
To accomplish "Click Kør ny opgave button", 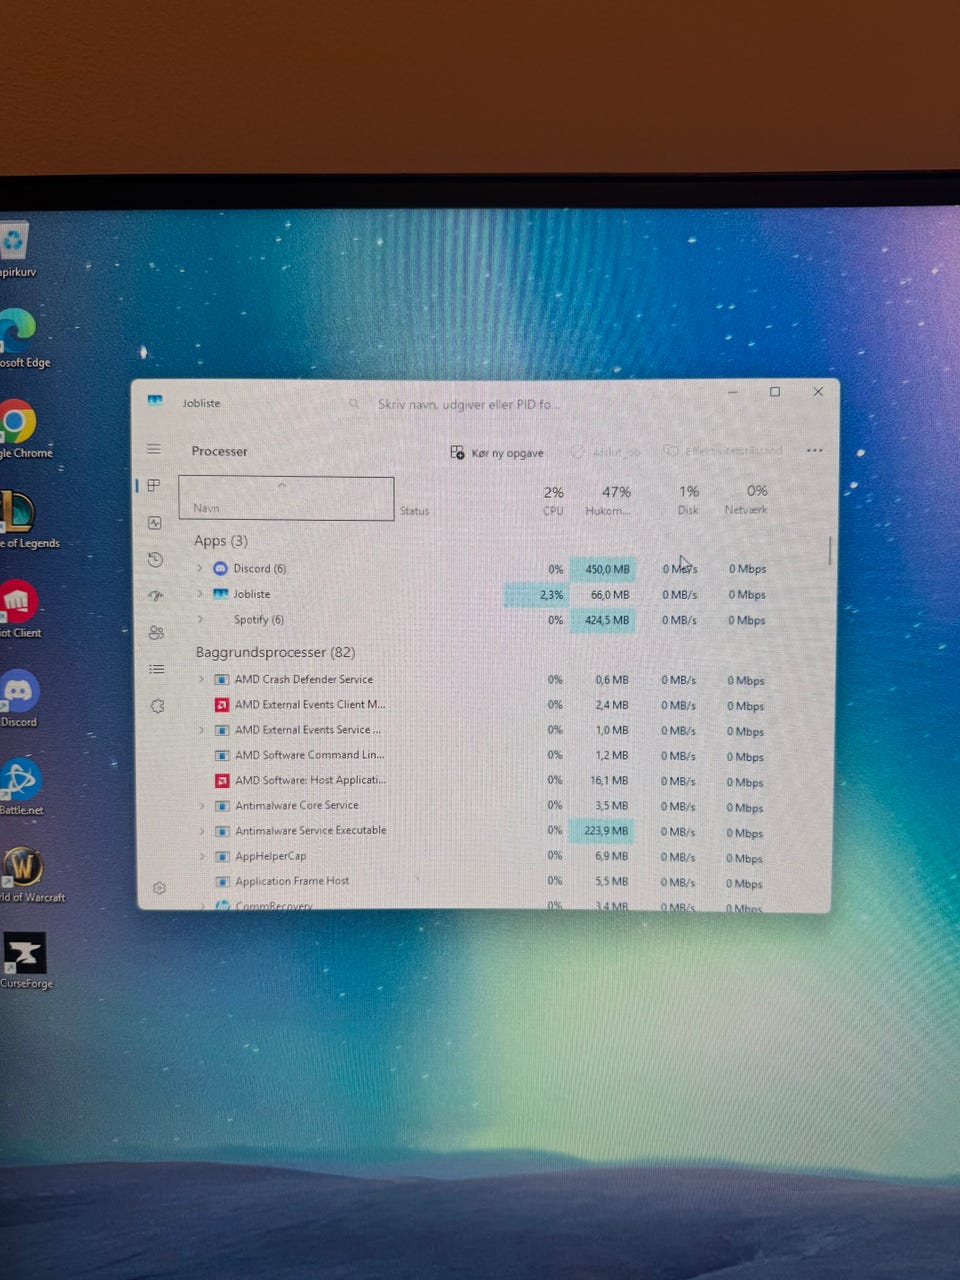I will pos(497,453).
